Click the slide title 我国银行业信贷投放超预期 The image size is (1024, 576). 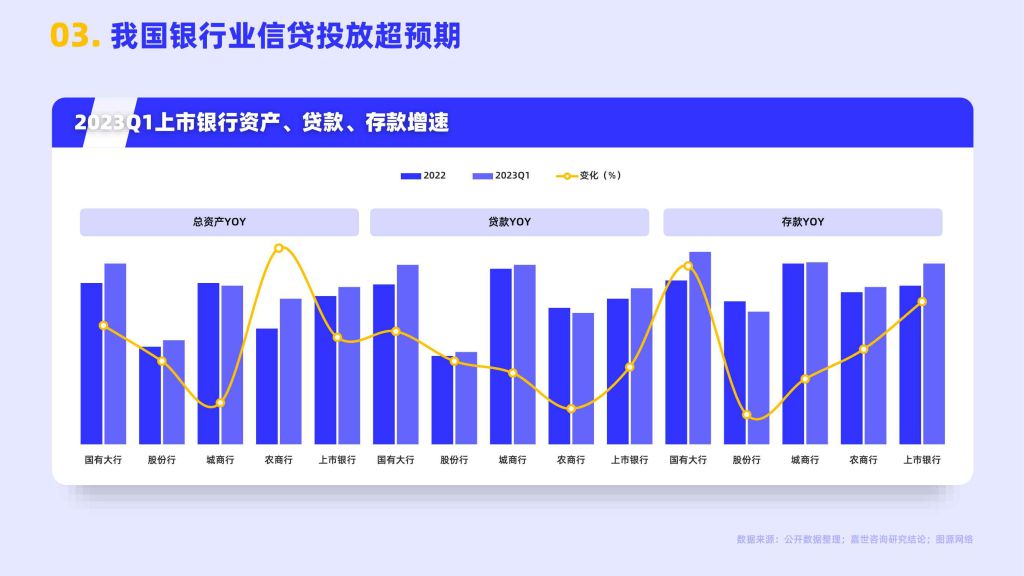click(285, 36)
